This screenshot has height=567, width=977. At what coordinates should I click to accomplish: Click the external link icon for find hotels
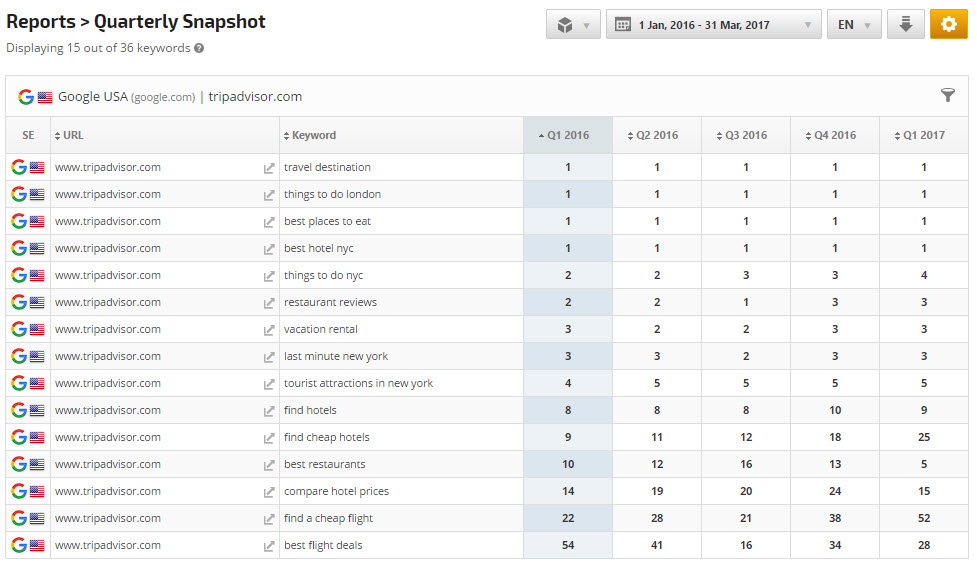268,411
